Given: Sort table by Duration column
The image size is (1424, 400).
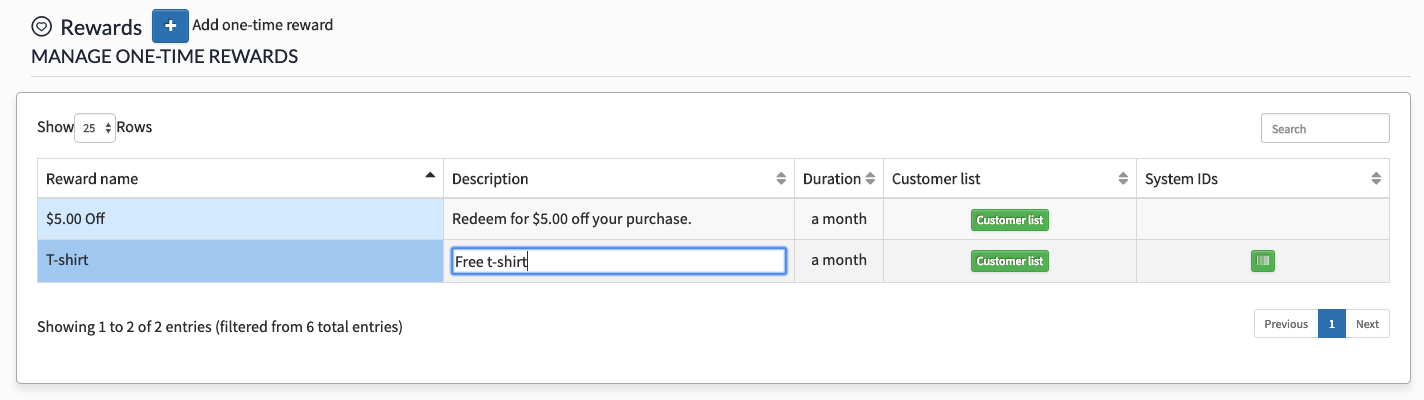Looking at the screenshot, I should click(x=870, y=179).
